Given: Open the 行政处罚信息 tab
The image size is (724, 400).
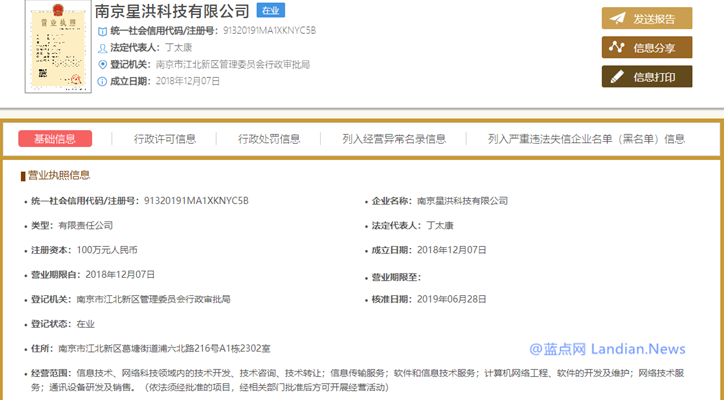Looking at the screenshot, I should [x=269, y=139].
